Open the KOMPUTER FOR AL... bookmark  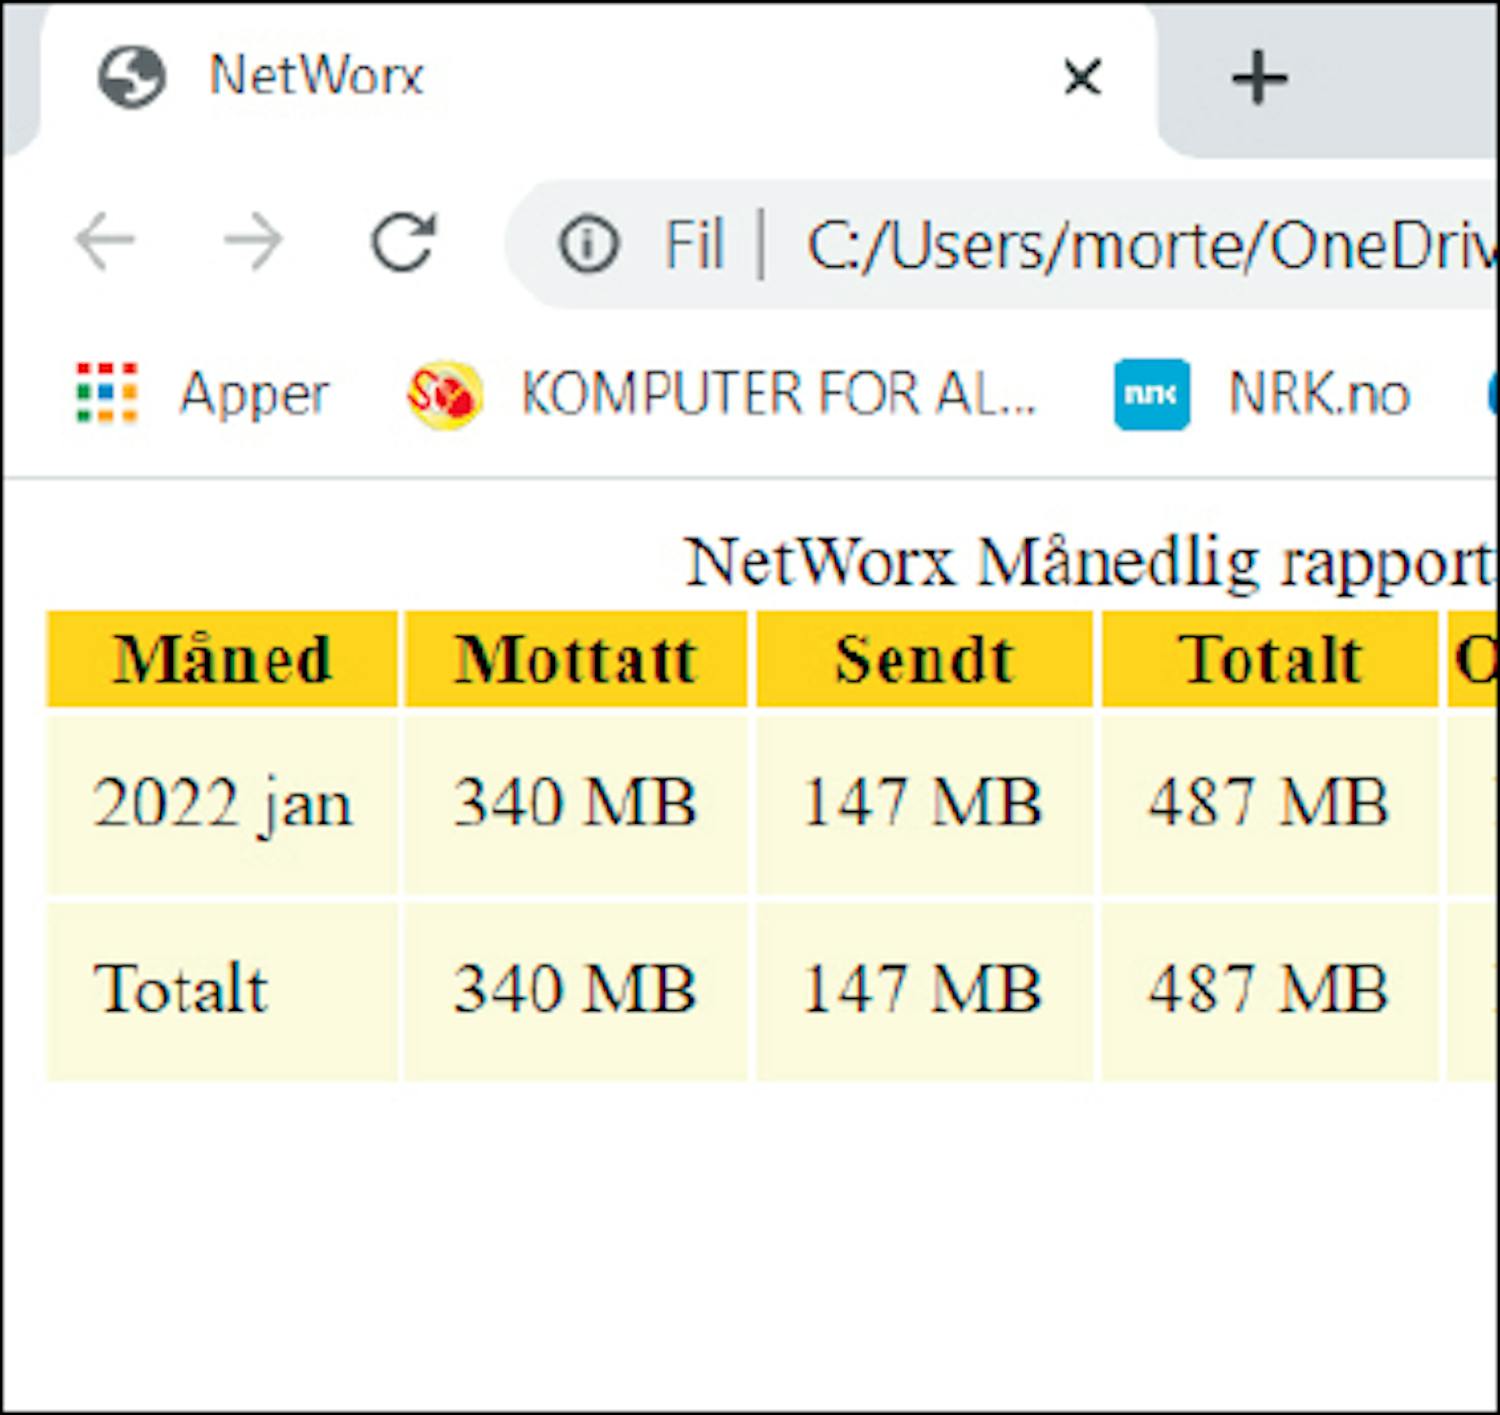[x=778, y=394]
